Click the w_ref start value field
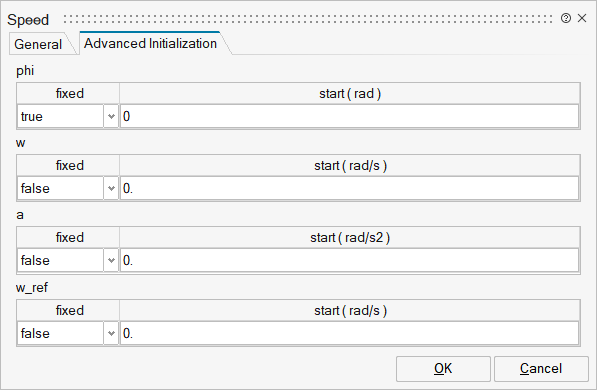 [350, 333]
